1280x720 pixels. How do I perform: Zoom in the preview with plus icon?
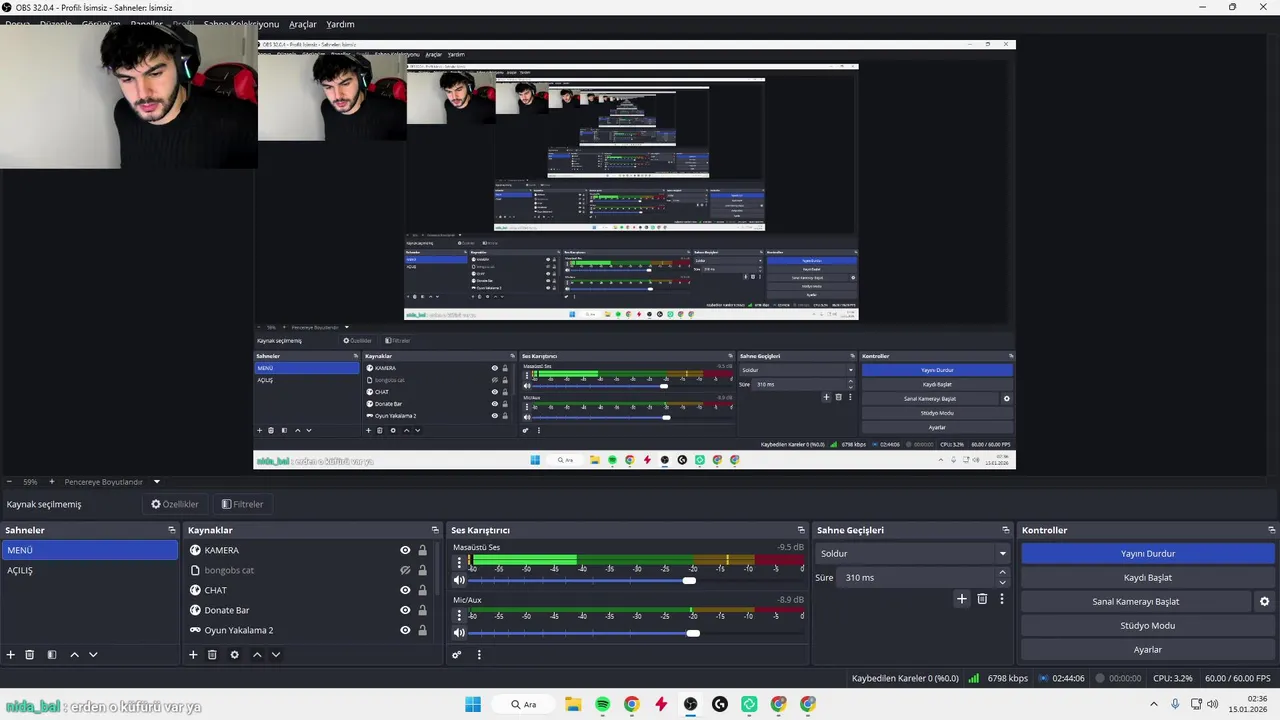pyautogui.click(x=50, y=482)
